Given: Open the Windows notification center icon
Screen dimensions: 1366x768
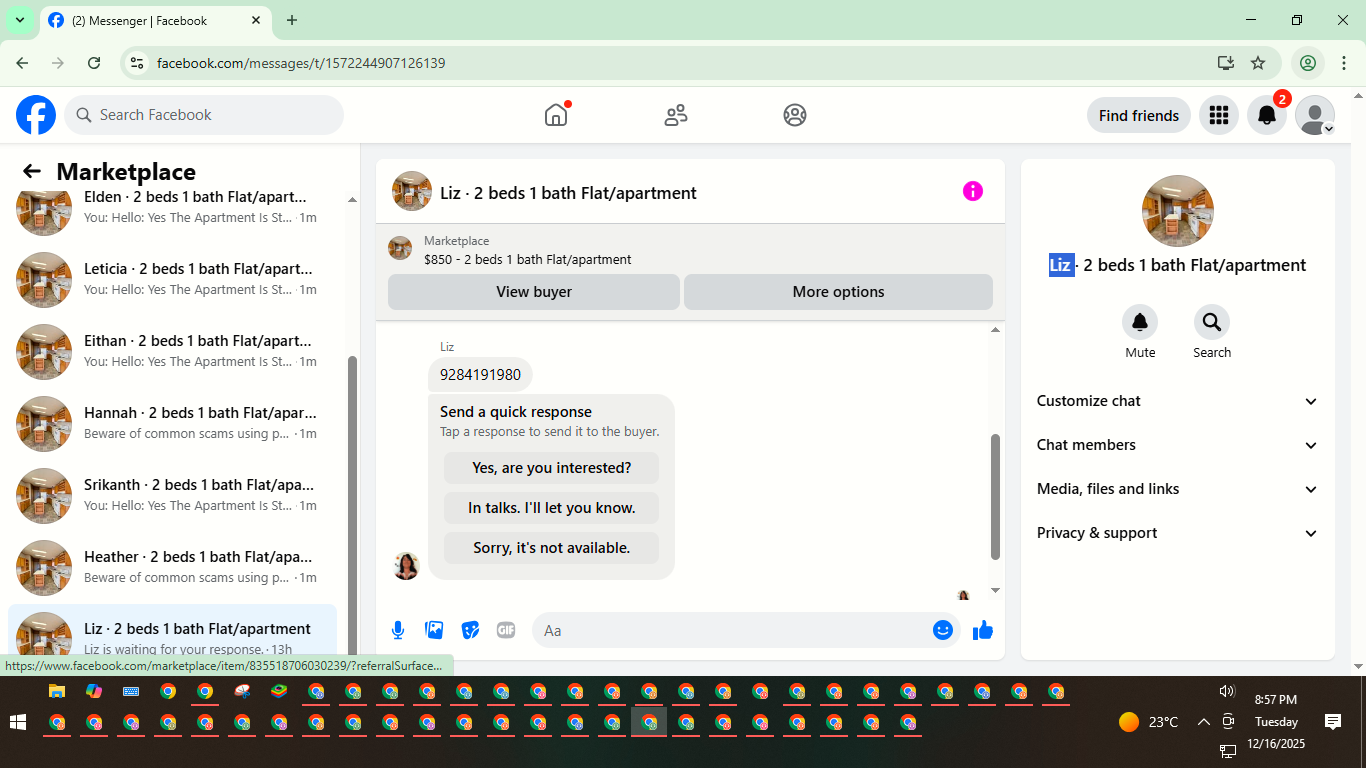Looking at the screenshot, I should pos(1332,721).
